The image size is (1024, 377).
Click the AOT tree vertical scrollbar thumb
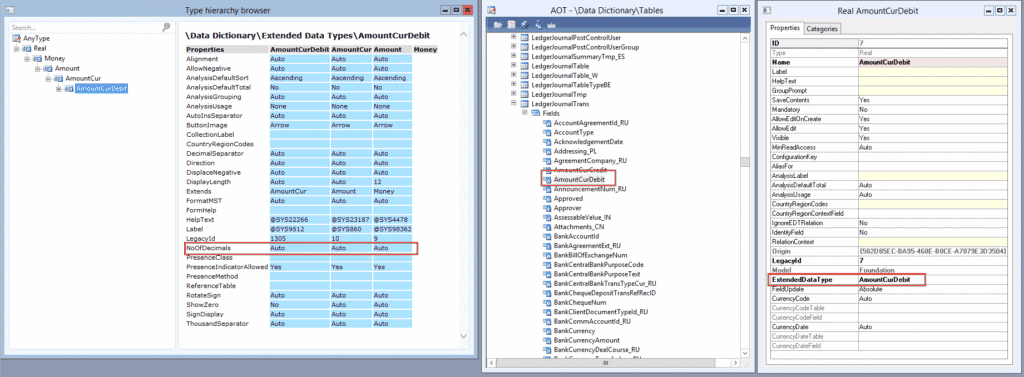[x=744, y=163]
